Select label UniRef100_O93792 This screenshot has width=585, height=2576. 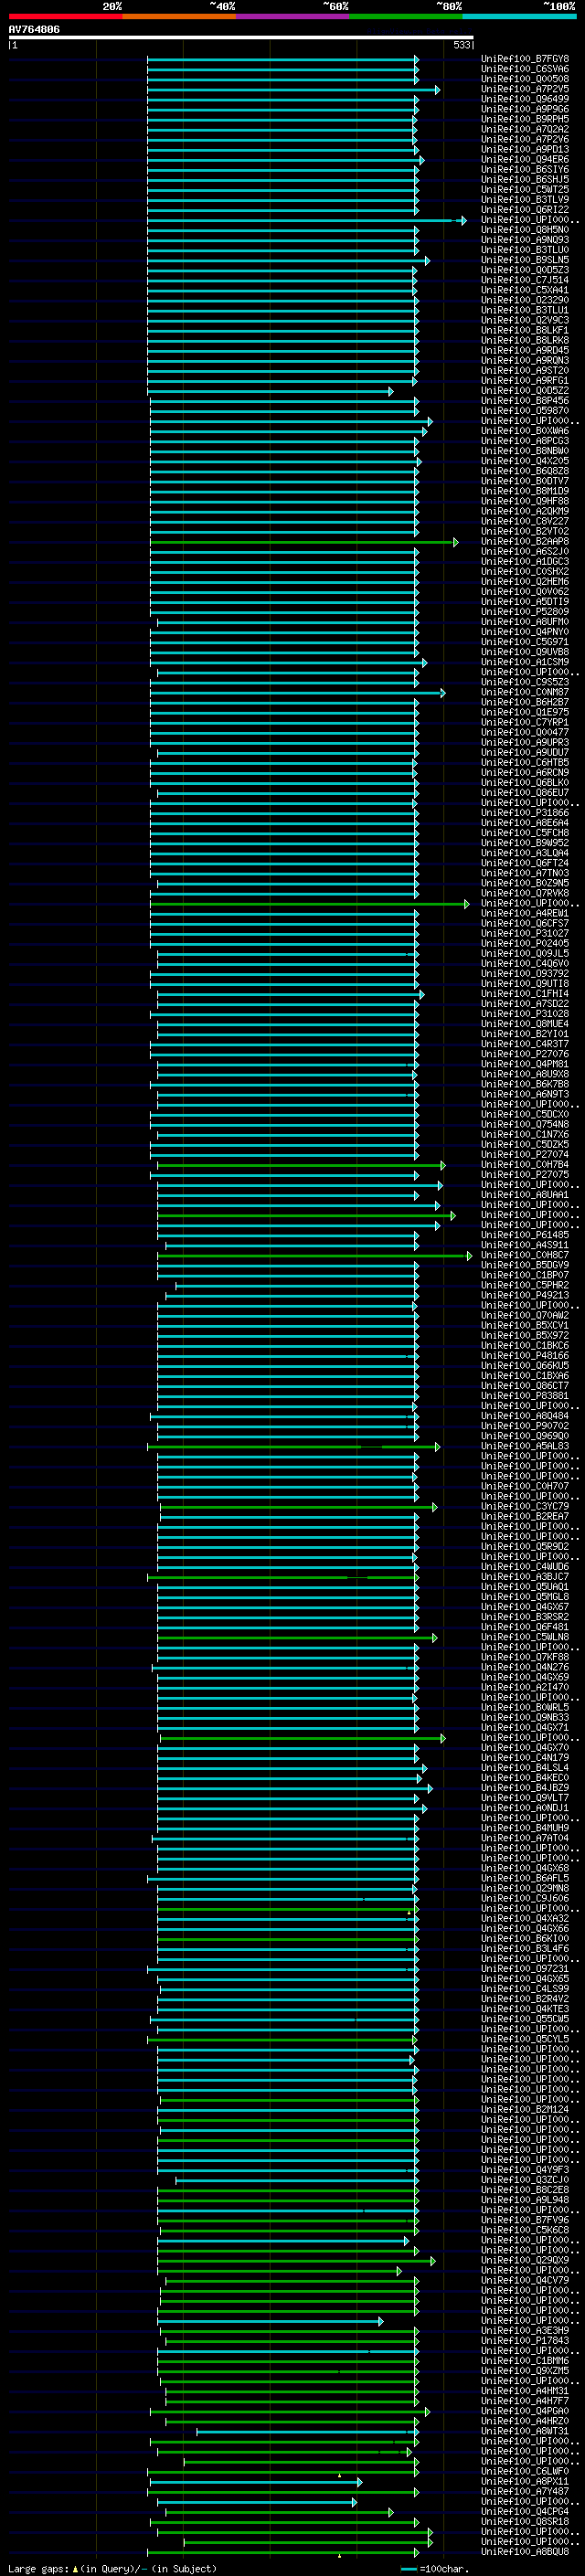(x=524, y=974)
